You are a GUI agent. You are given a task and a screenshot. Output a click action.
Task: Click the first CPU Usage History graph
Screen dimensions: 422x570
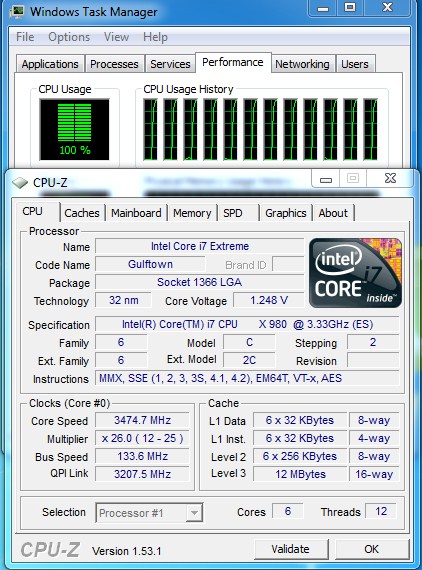[150, 129]
